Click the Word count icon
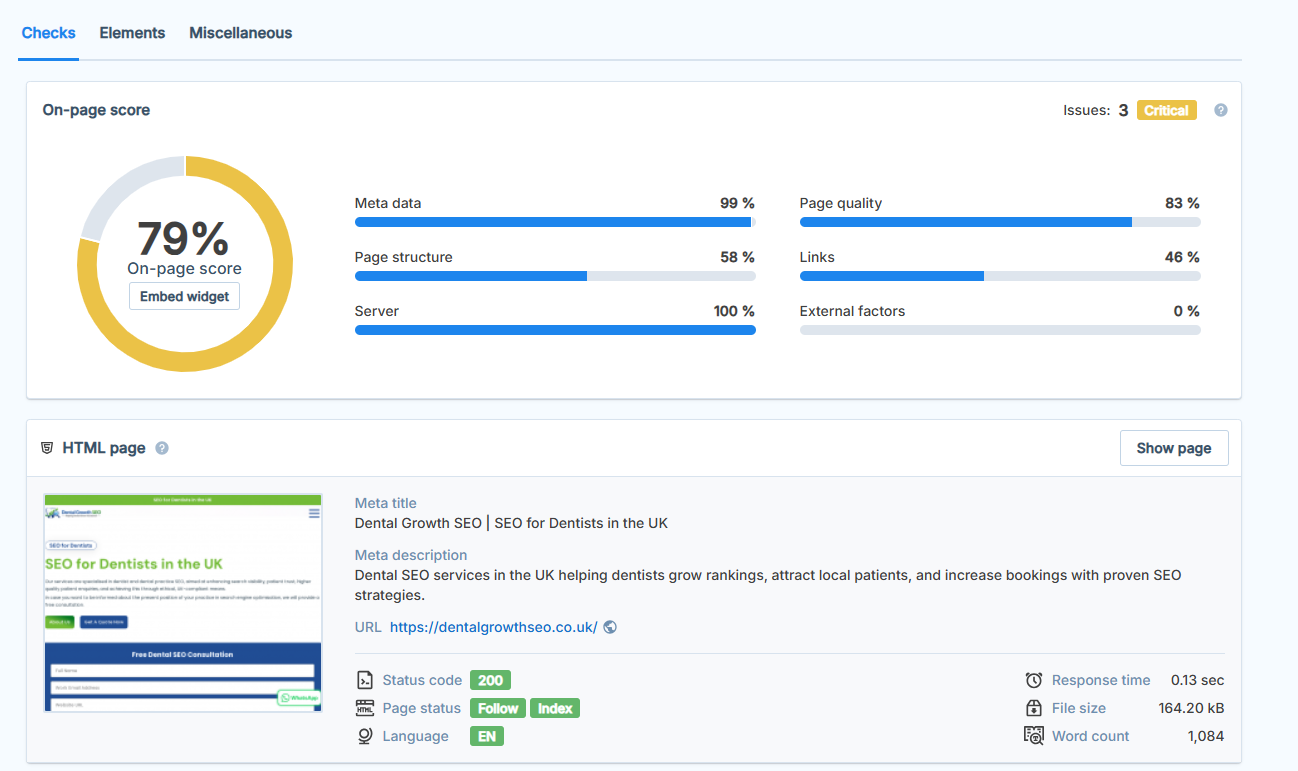 pyautogui.click(x=1034, y=736)
